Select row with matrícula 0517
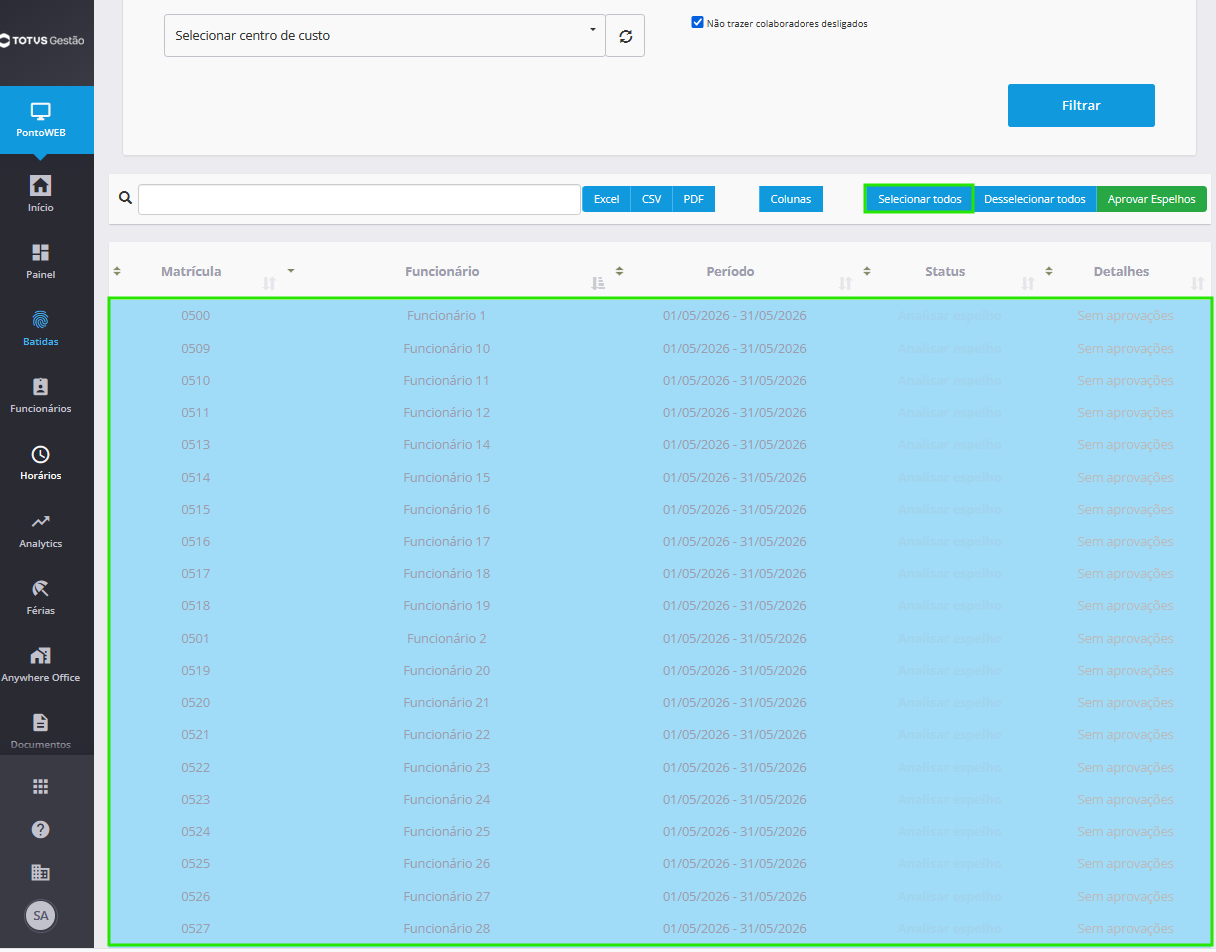Image resolution: width=1216 pixels, height=952 pixels. pyautogui.click(x=660, y=573)
